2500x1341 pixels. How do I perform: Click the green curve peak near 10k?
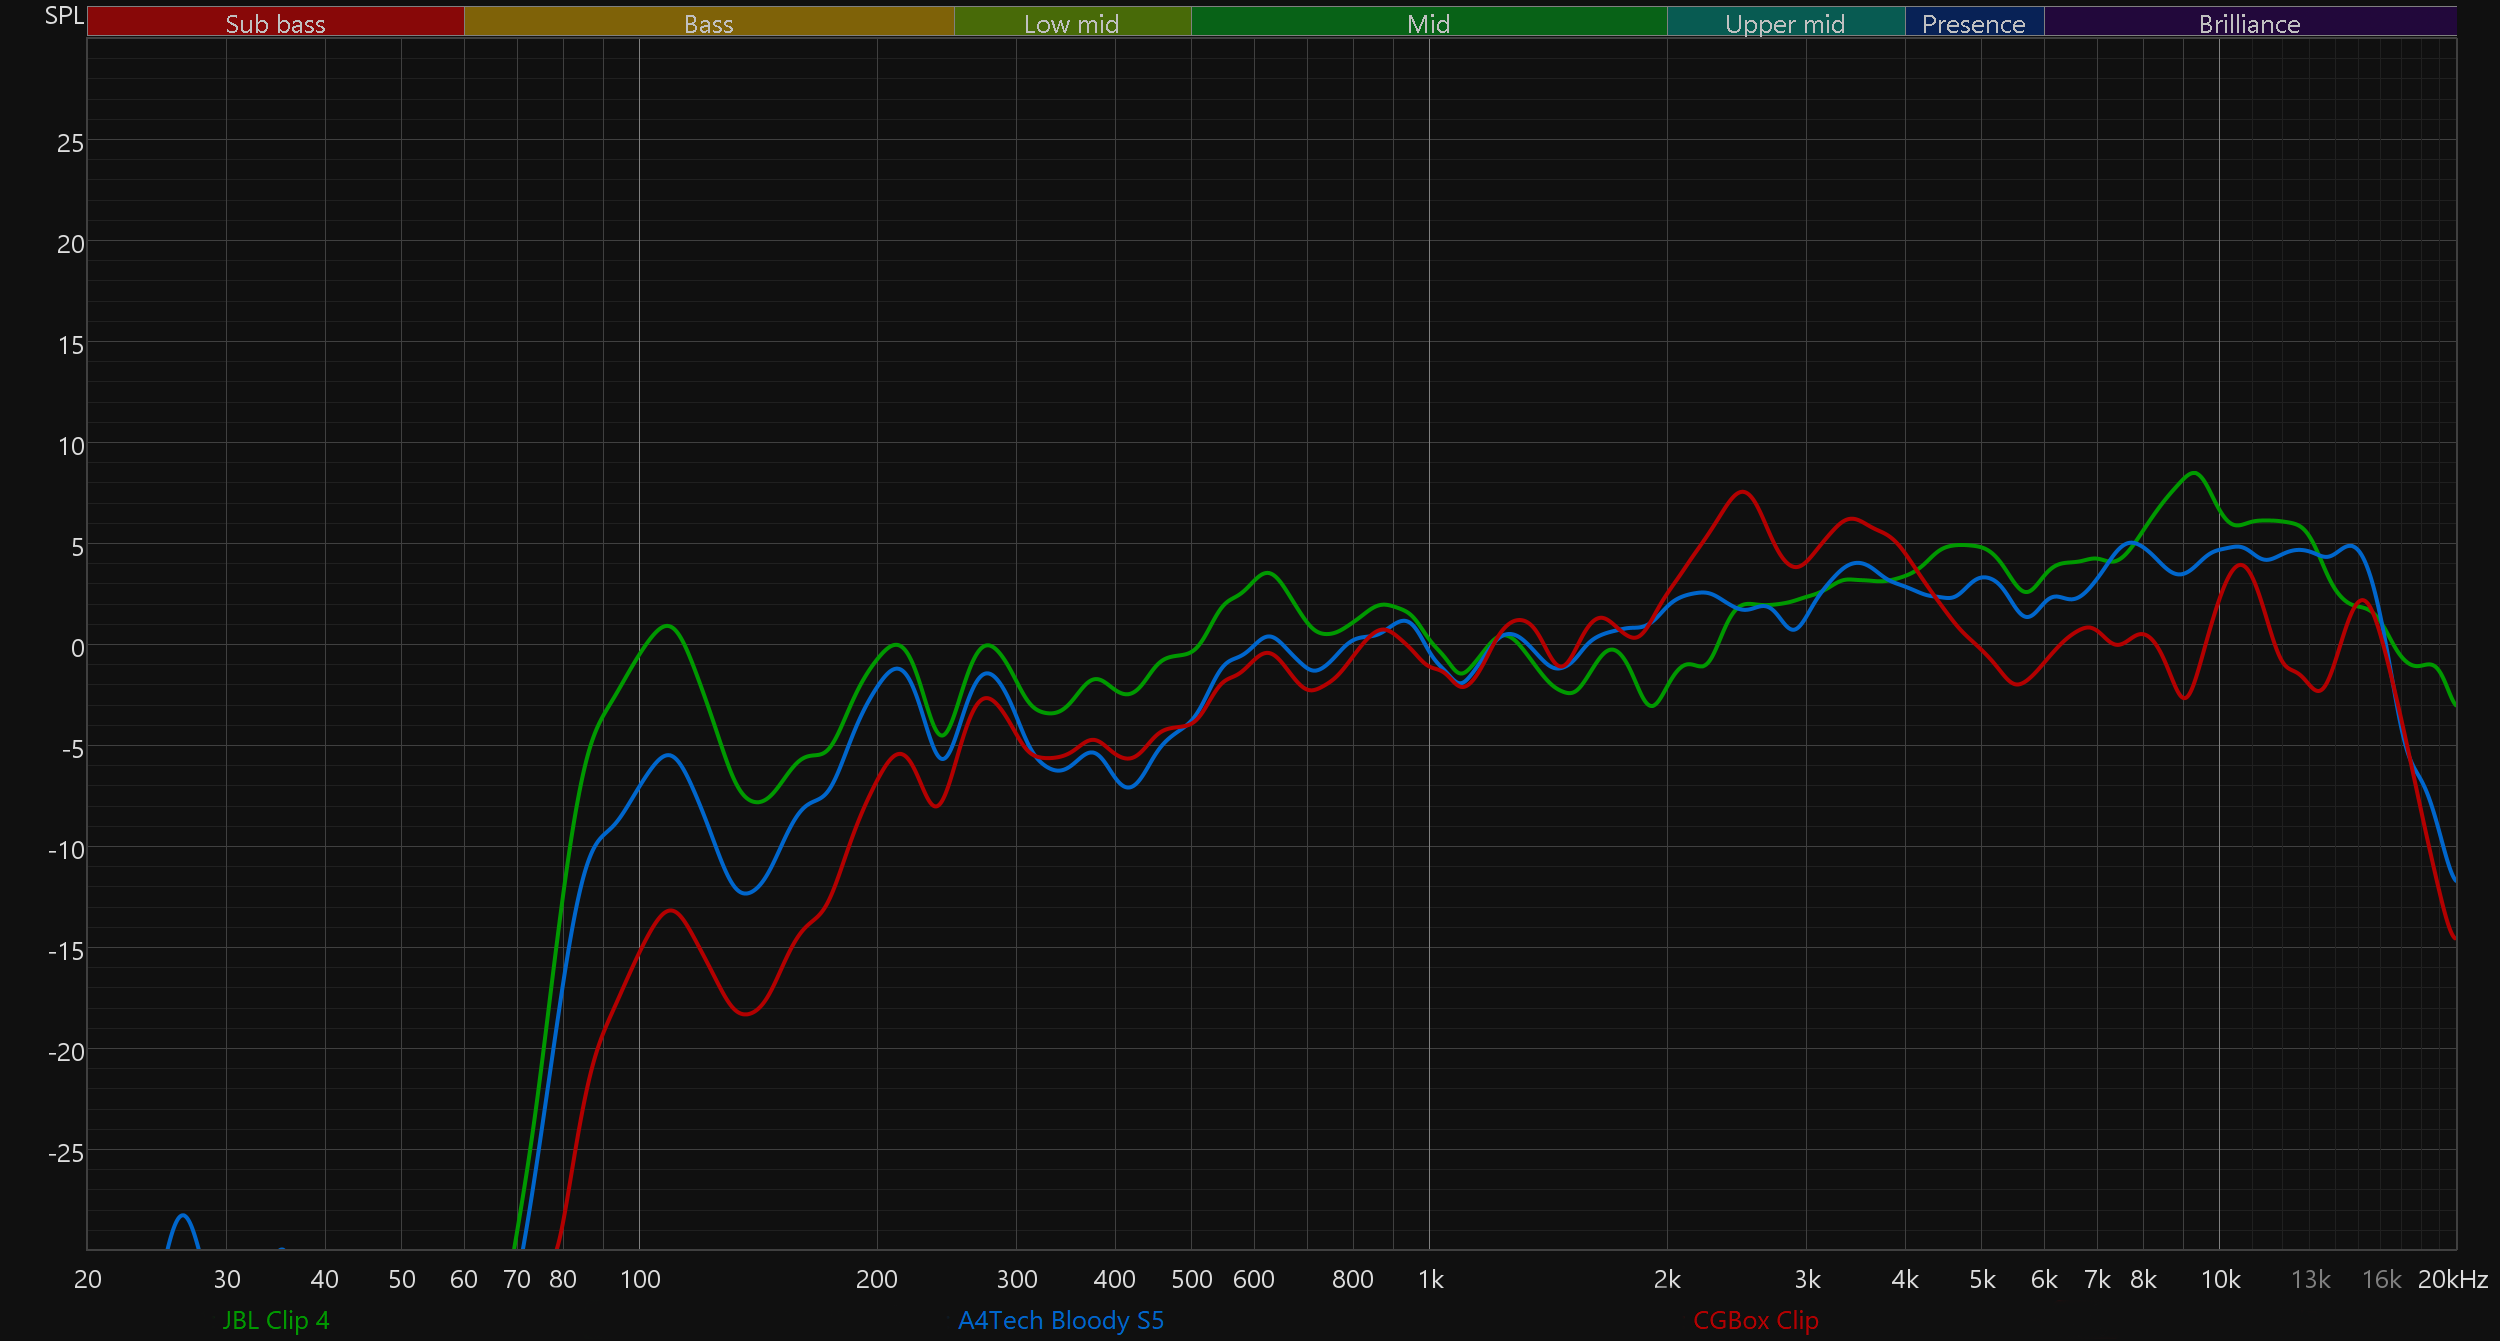[2193, 473]
